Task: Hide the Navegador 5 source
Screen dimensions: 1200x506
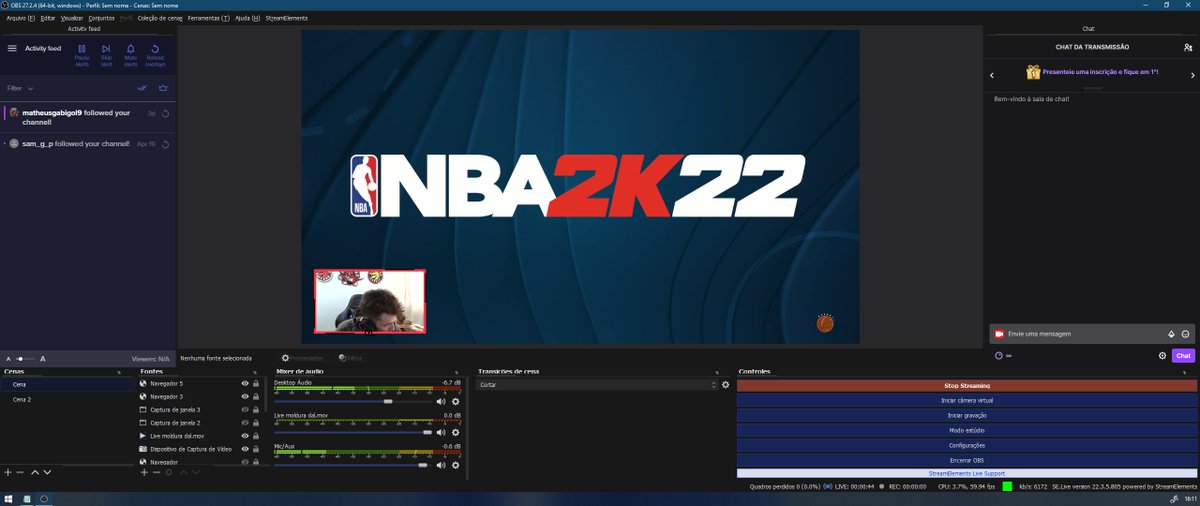Action: click(x=245, y=383)
